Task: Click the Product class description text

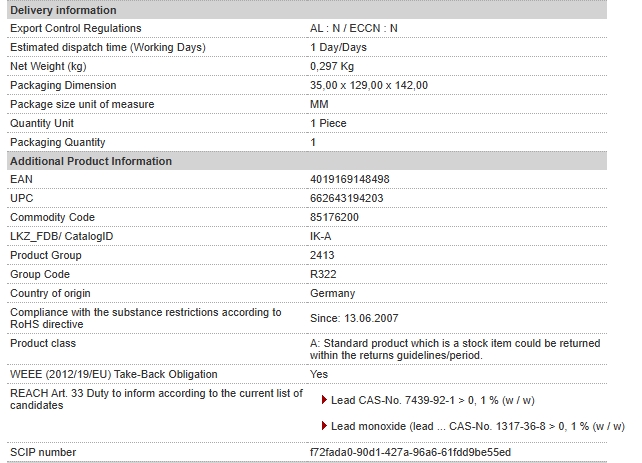Action: coord(455,349)
